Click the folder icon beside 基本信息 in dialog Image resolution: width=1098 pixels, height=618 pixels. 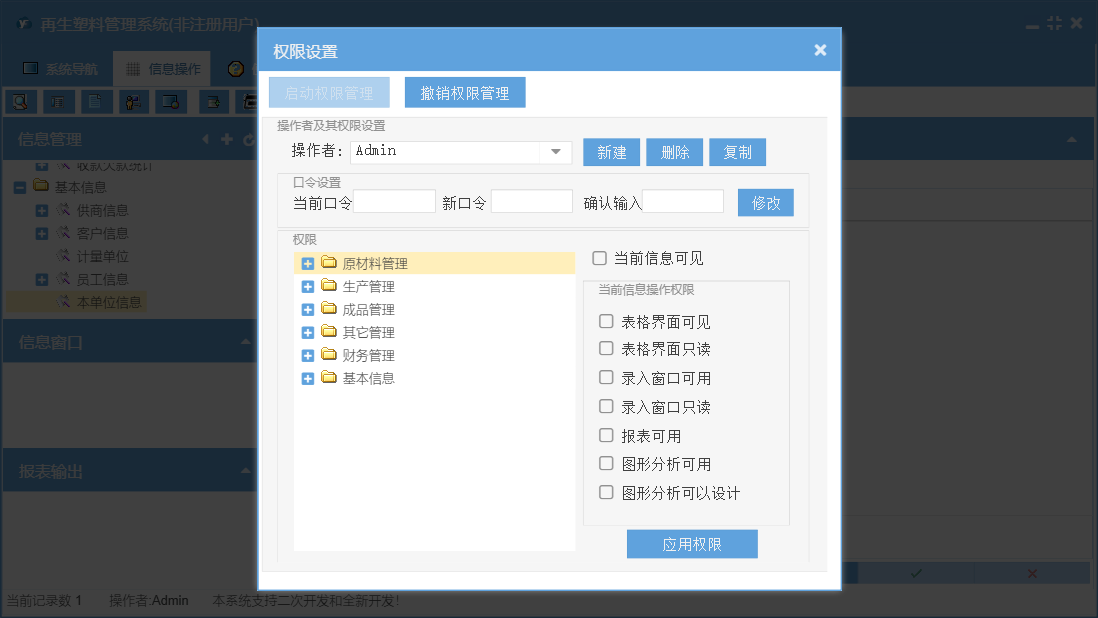[329, 378]
